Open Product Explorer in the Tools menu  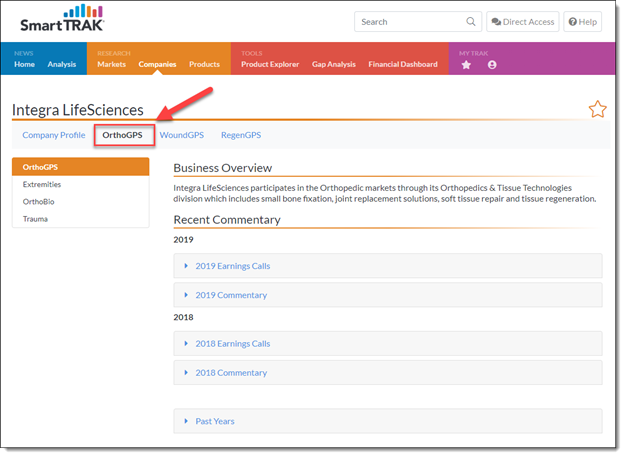270,64
